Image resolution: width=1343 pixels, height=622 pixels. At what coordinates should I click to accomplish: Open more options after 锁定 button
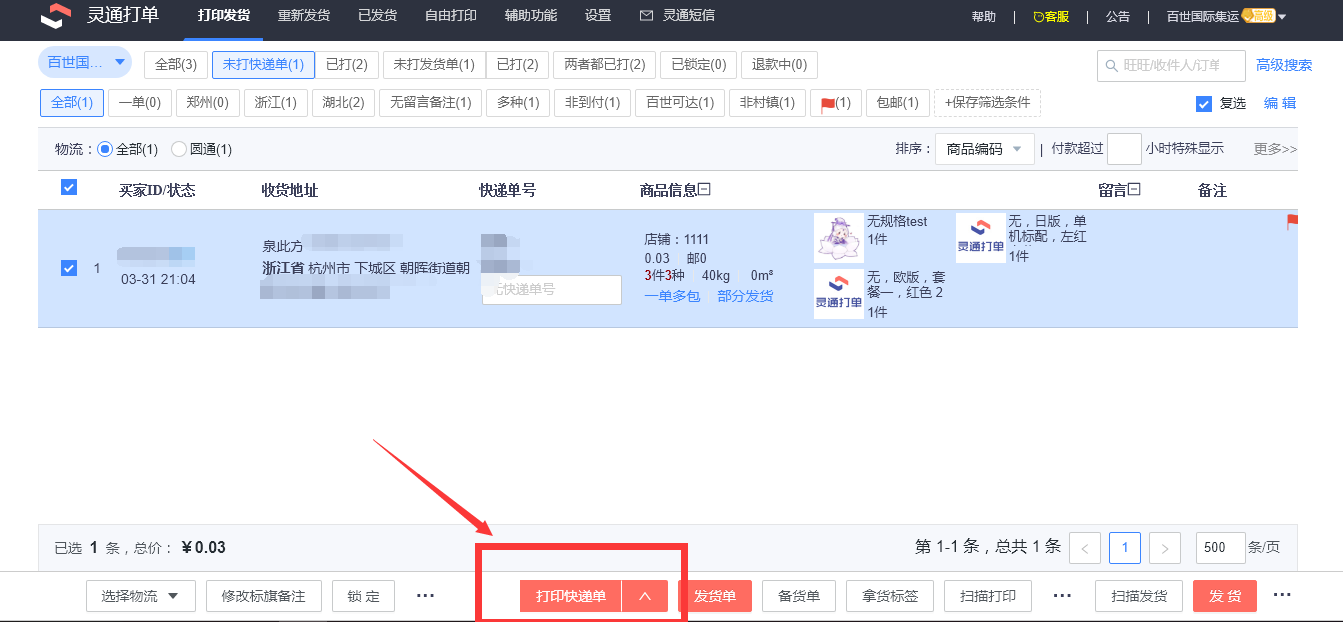click(425, 596)
